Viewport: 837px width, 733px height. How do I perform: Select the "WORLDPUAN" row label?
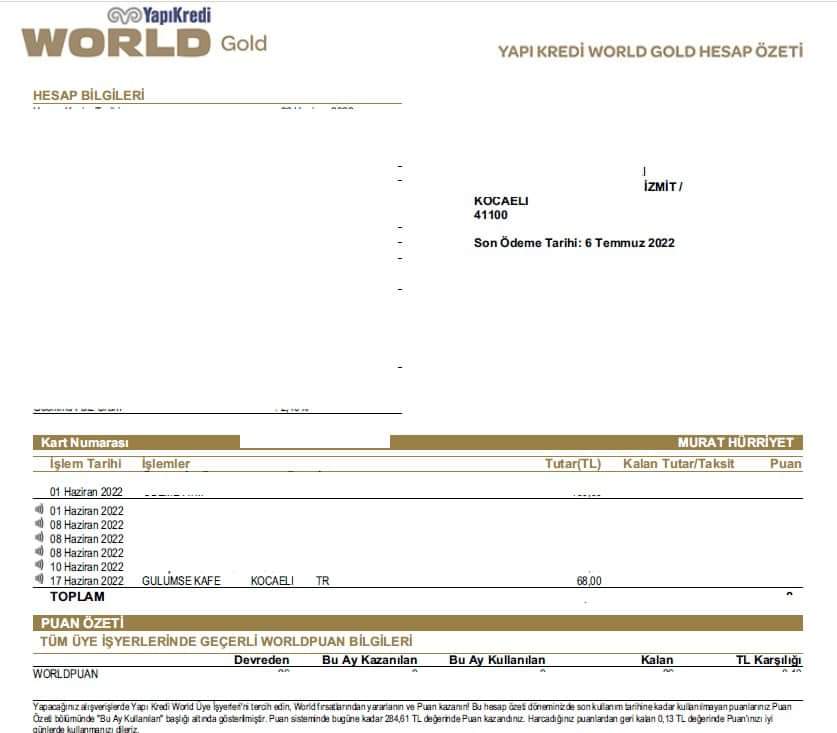pyautogui.click(x=65, y=674)
